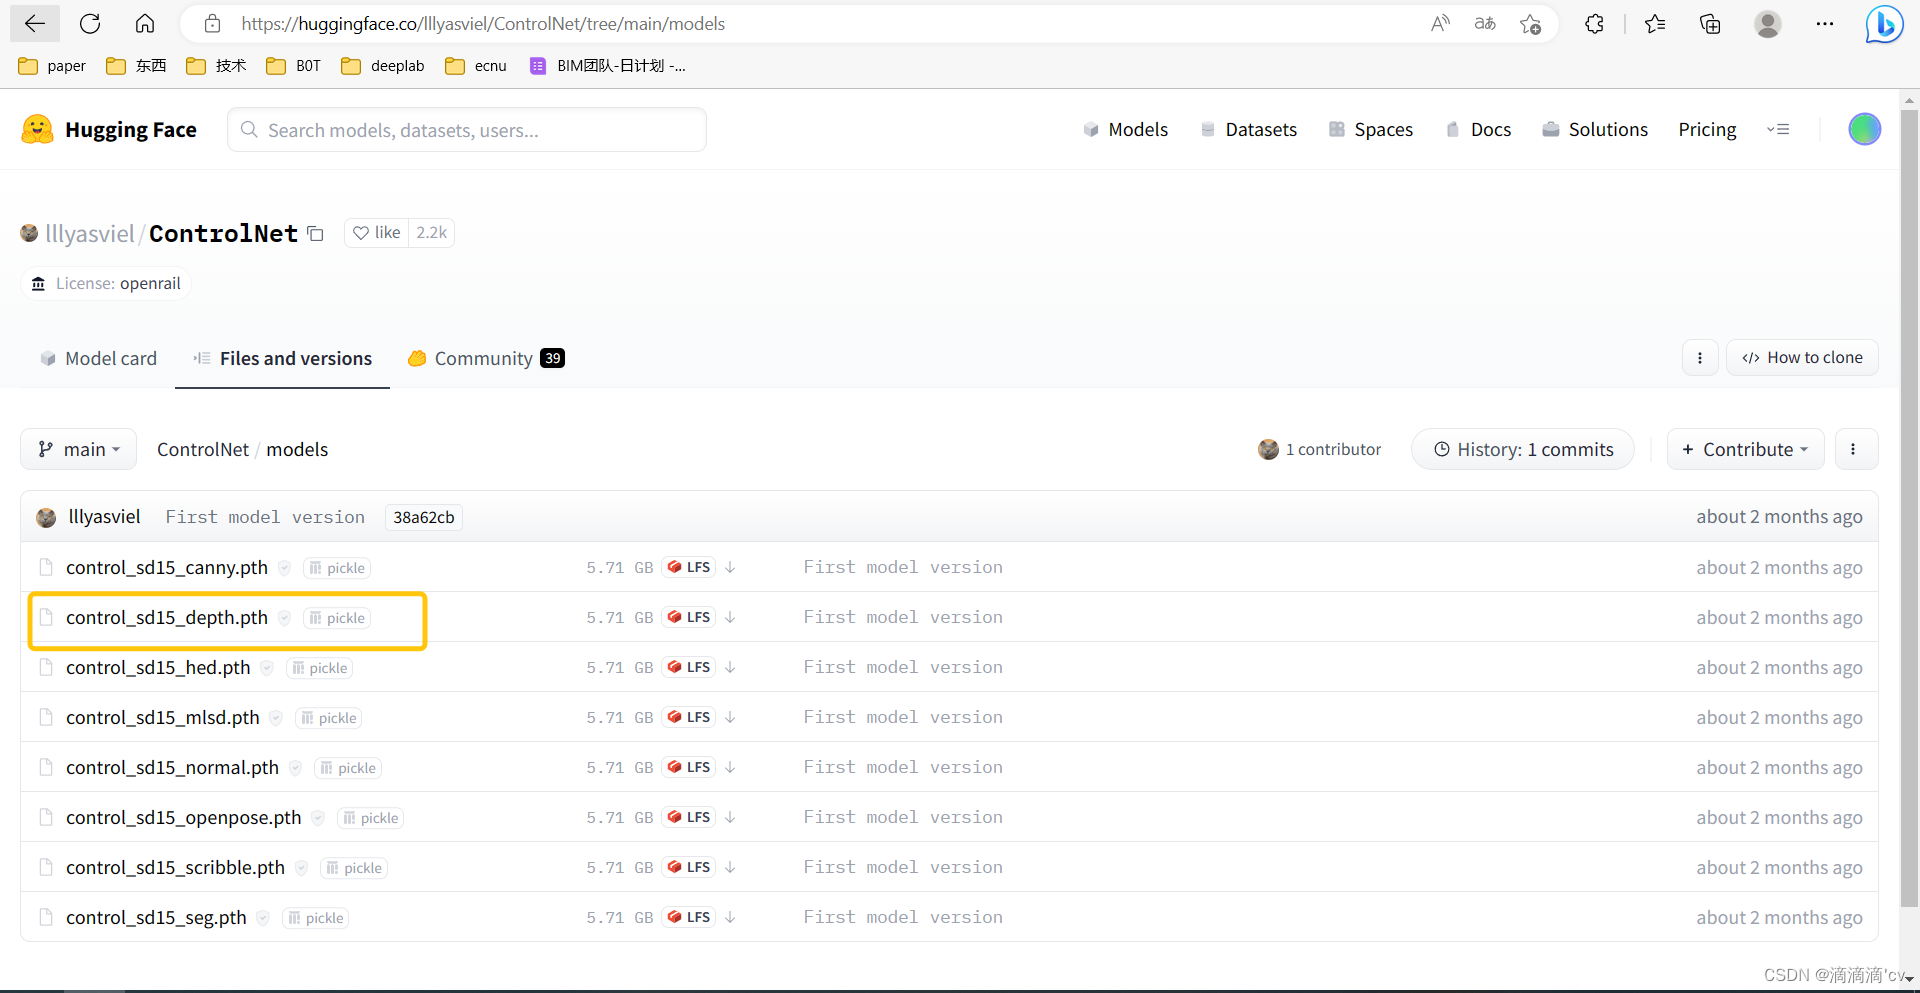Open the favorites list icon

coord(1655,24)
